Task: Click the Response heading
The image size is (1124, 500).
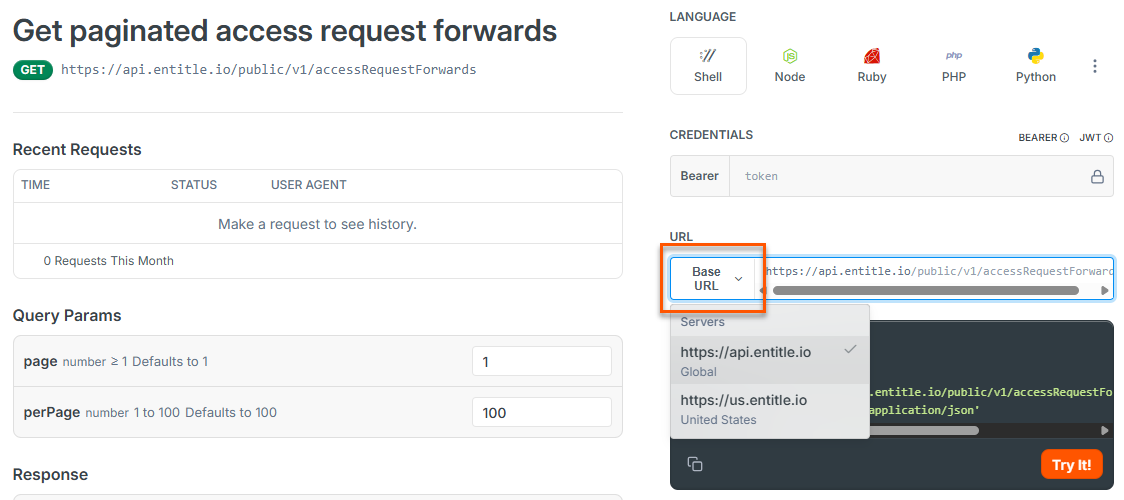Action: click(50, 474)
